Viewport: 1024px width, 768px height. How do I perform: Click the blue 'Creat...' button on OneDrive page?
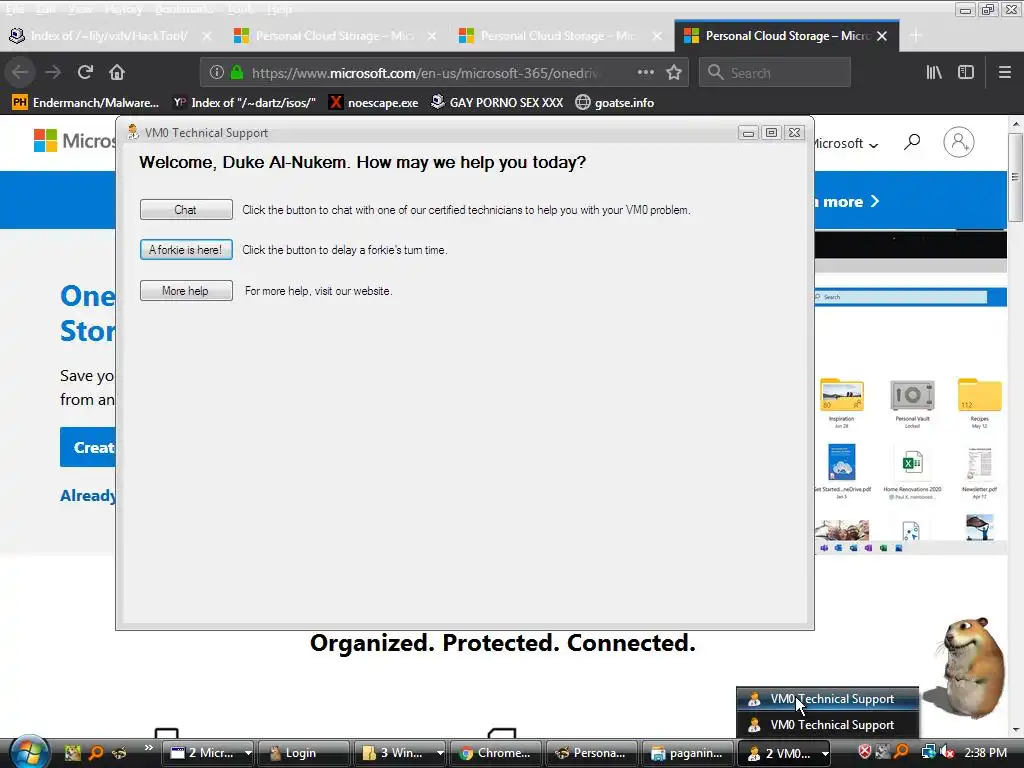88,447
